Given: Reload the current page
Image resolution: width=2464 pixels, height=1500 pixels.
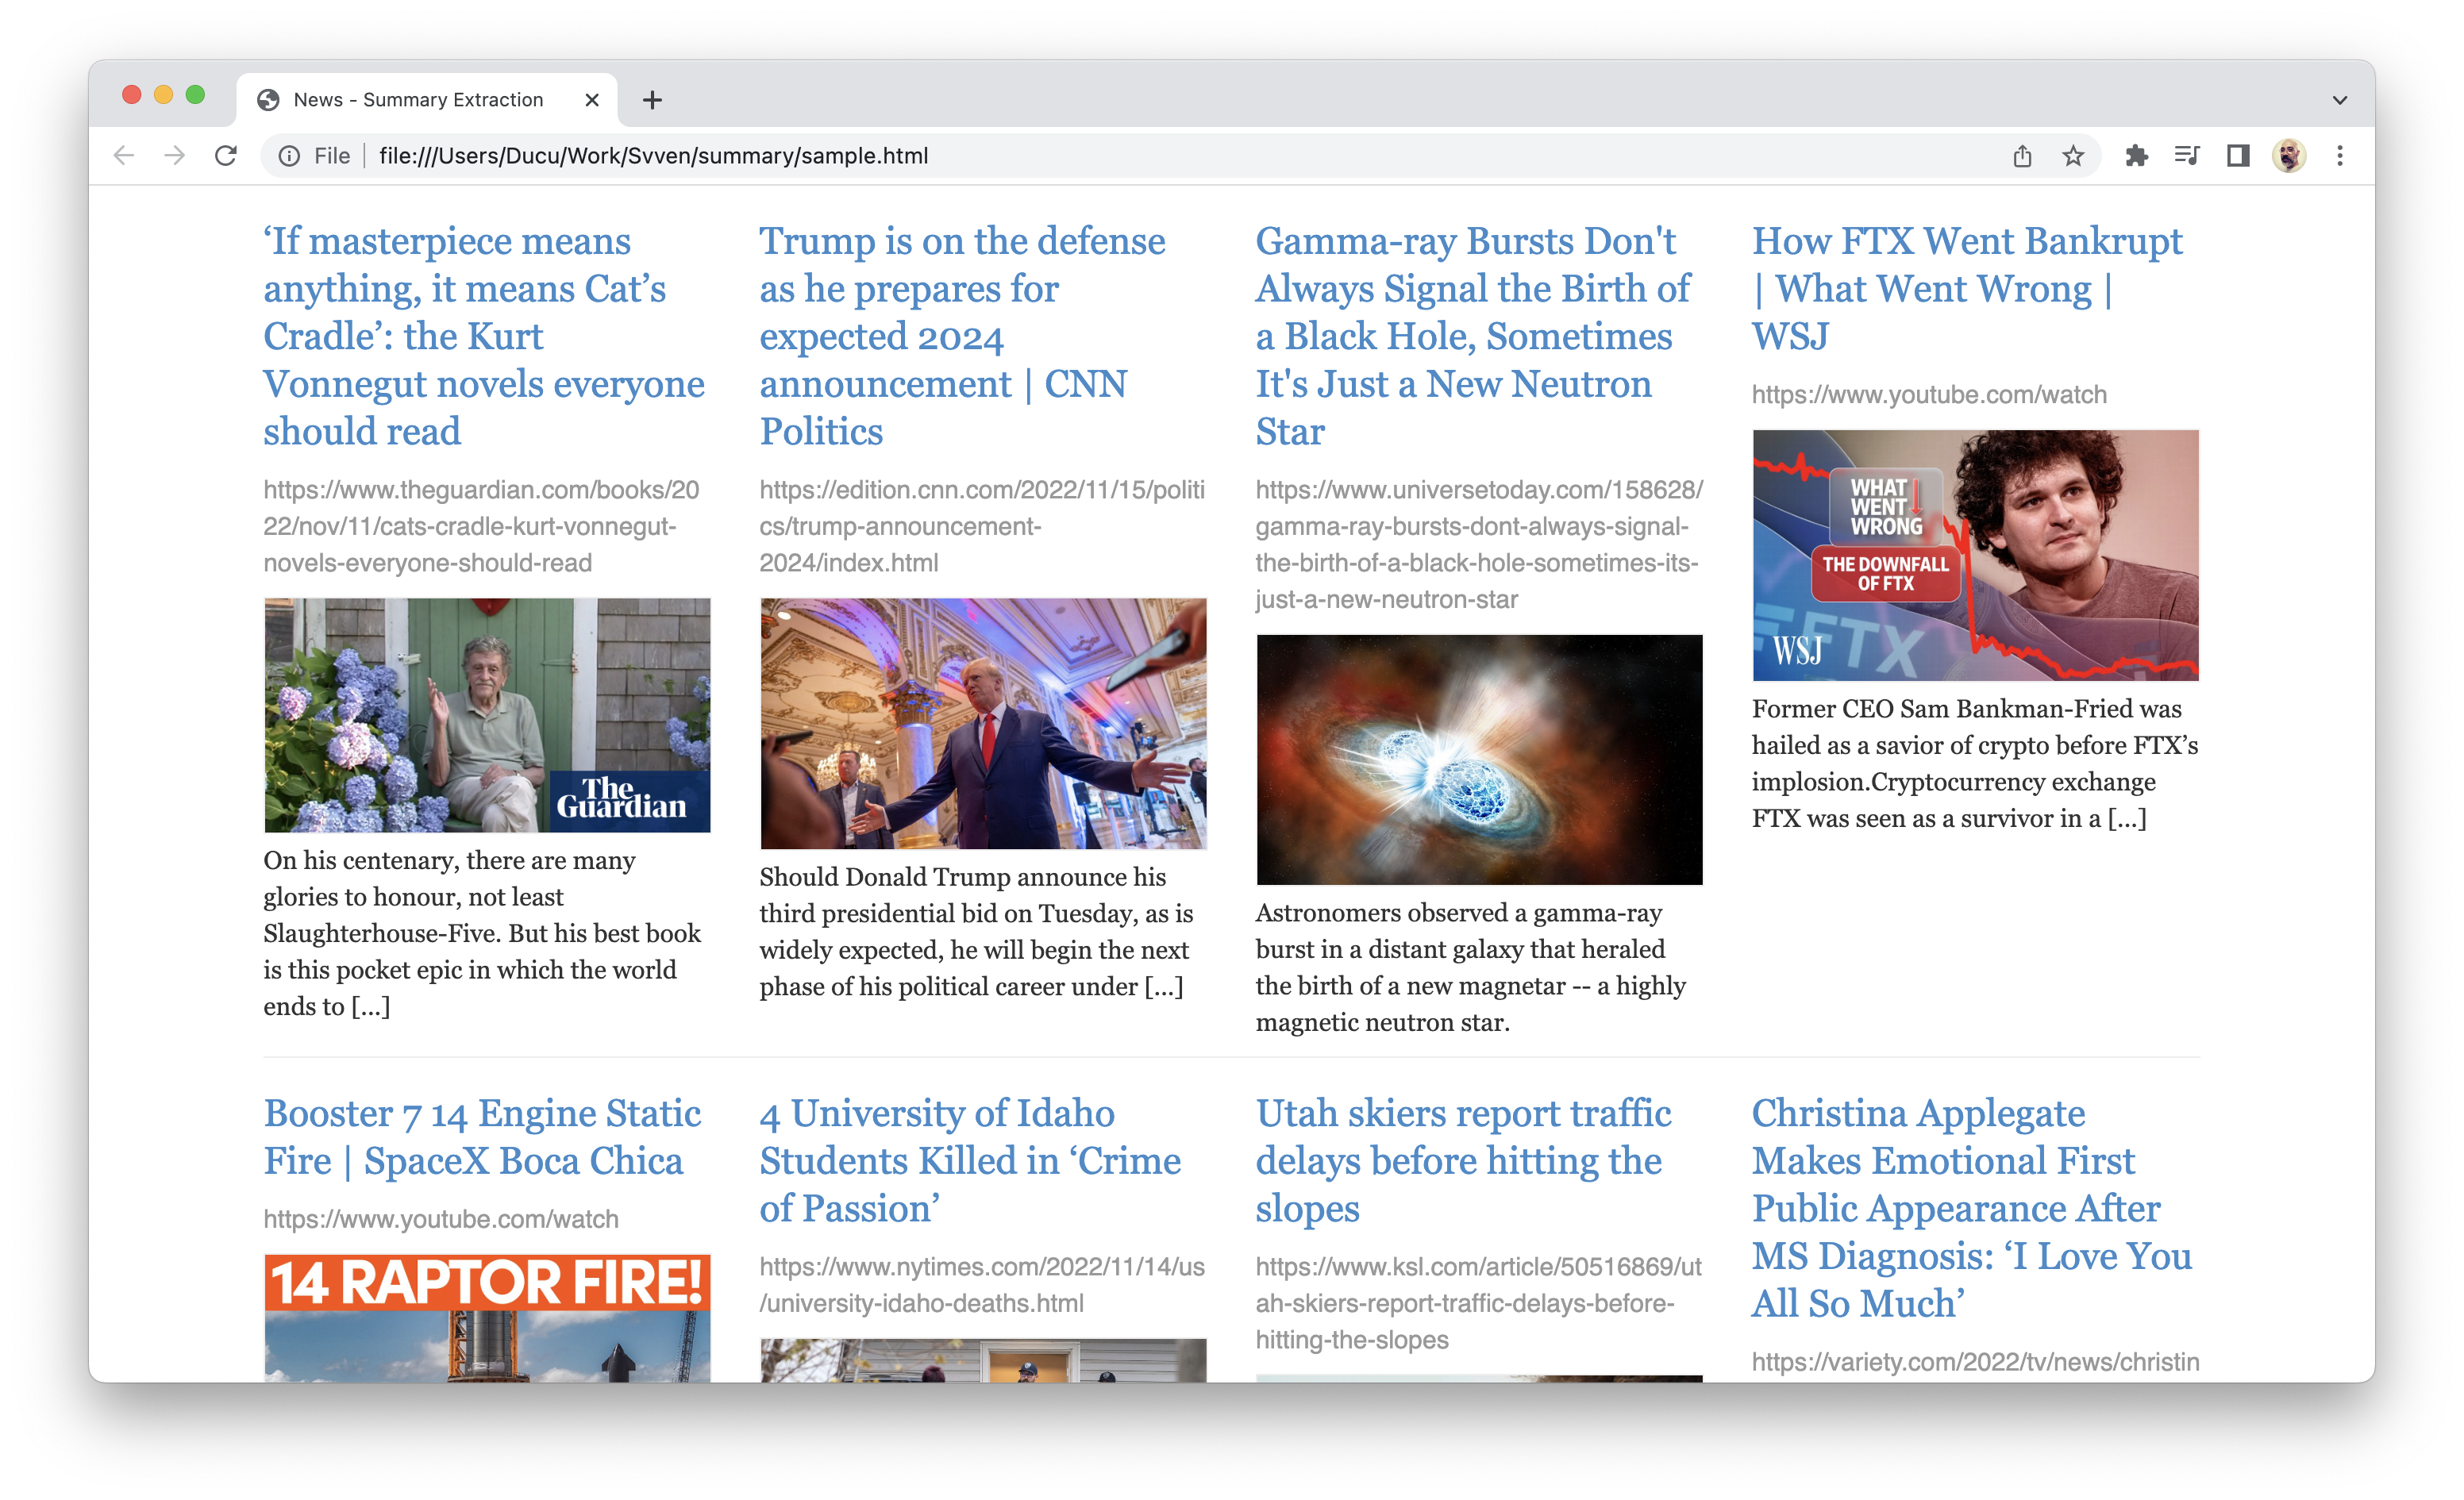Looking at the screenshot, I should tap(226, 156).
